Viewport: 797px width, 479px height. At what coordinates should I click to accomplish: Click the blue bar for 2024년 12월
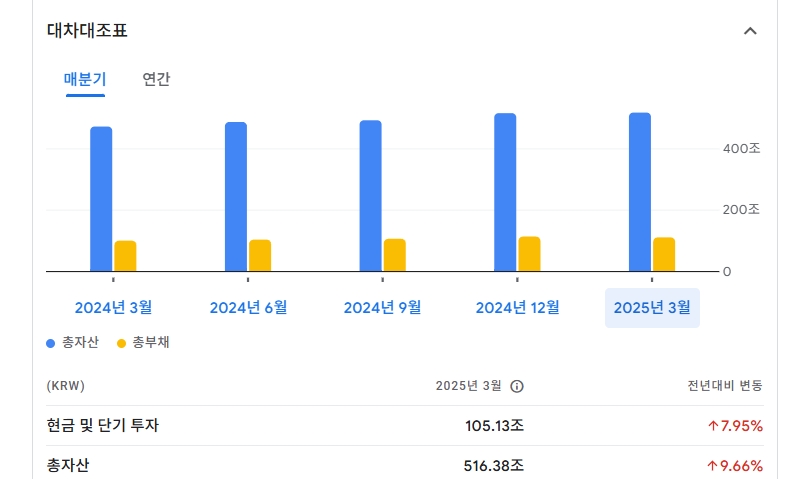pos(505,192)
